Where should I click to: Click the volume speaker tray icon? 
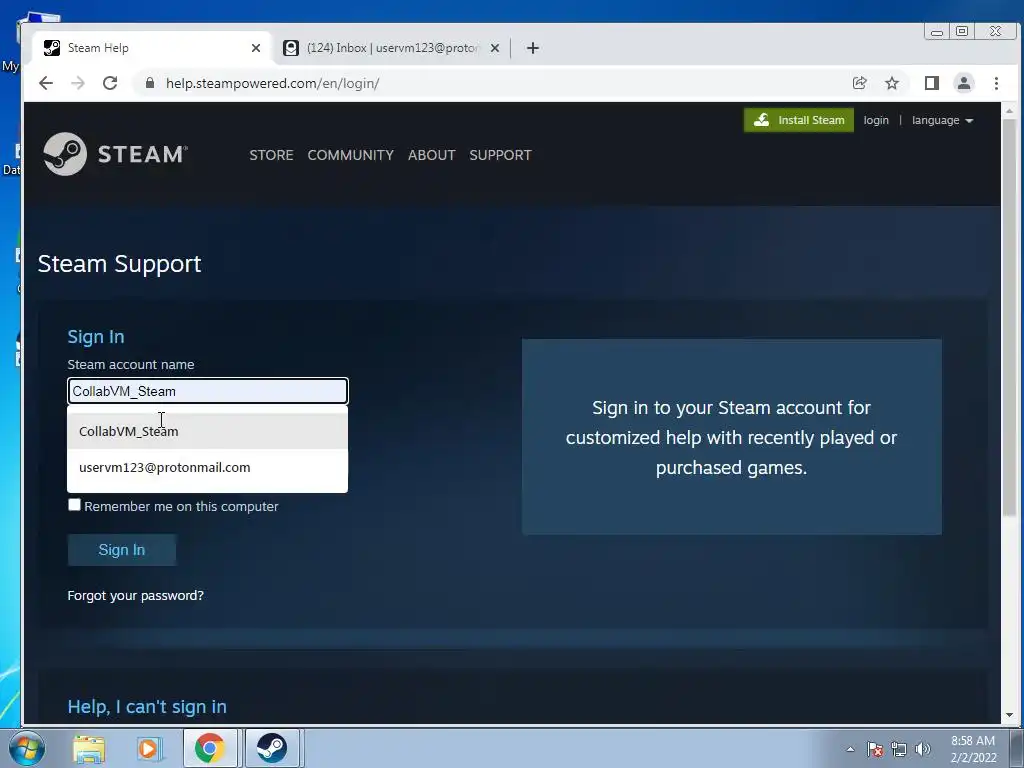click(x=922, y=749)
